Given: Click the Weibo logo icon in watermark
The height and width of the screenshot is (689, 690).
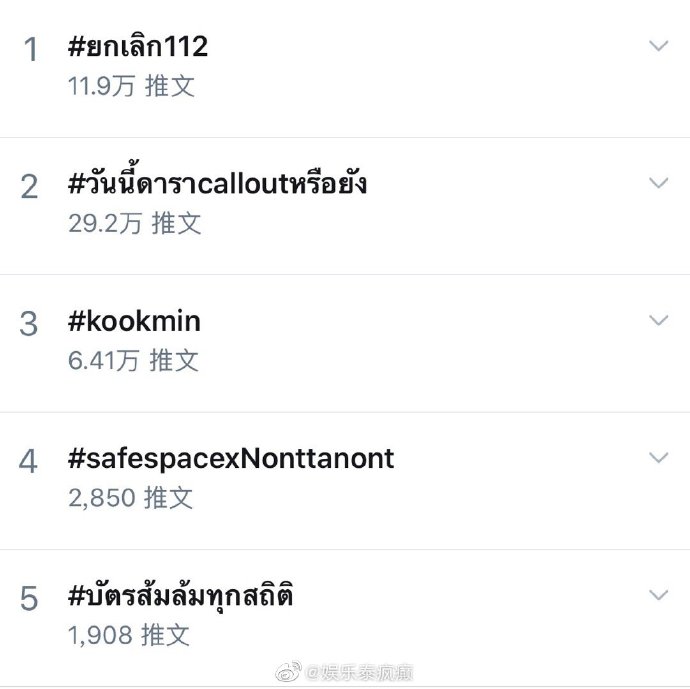Looking at the screenshot, I should [x=291, y=672].
